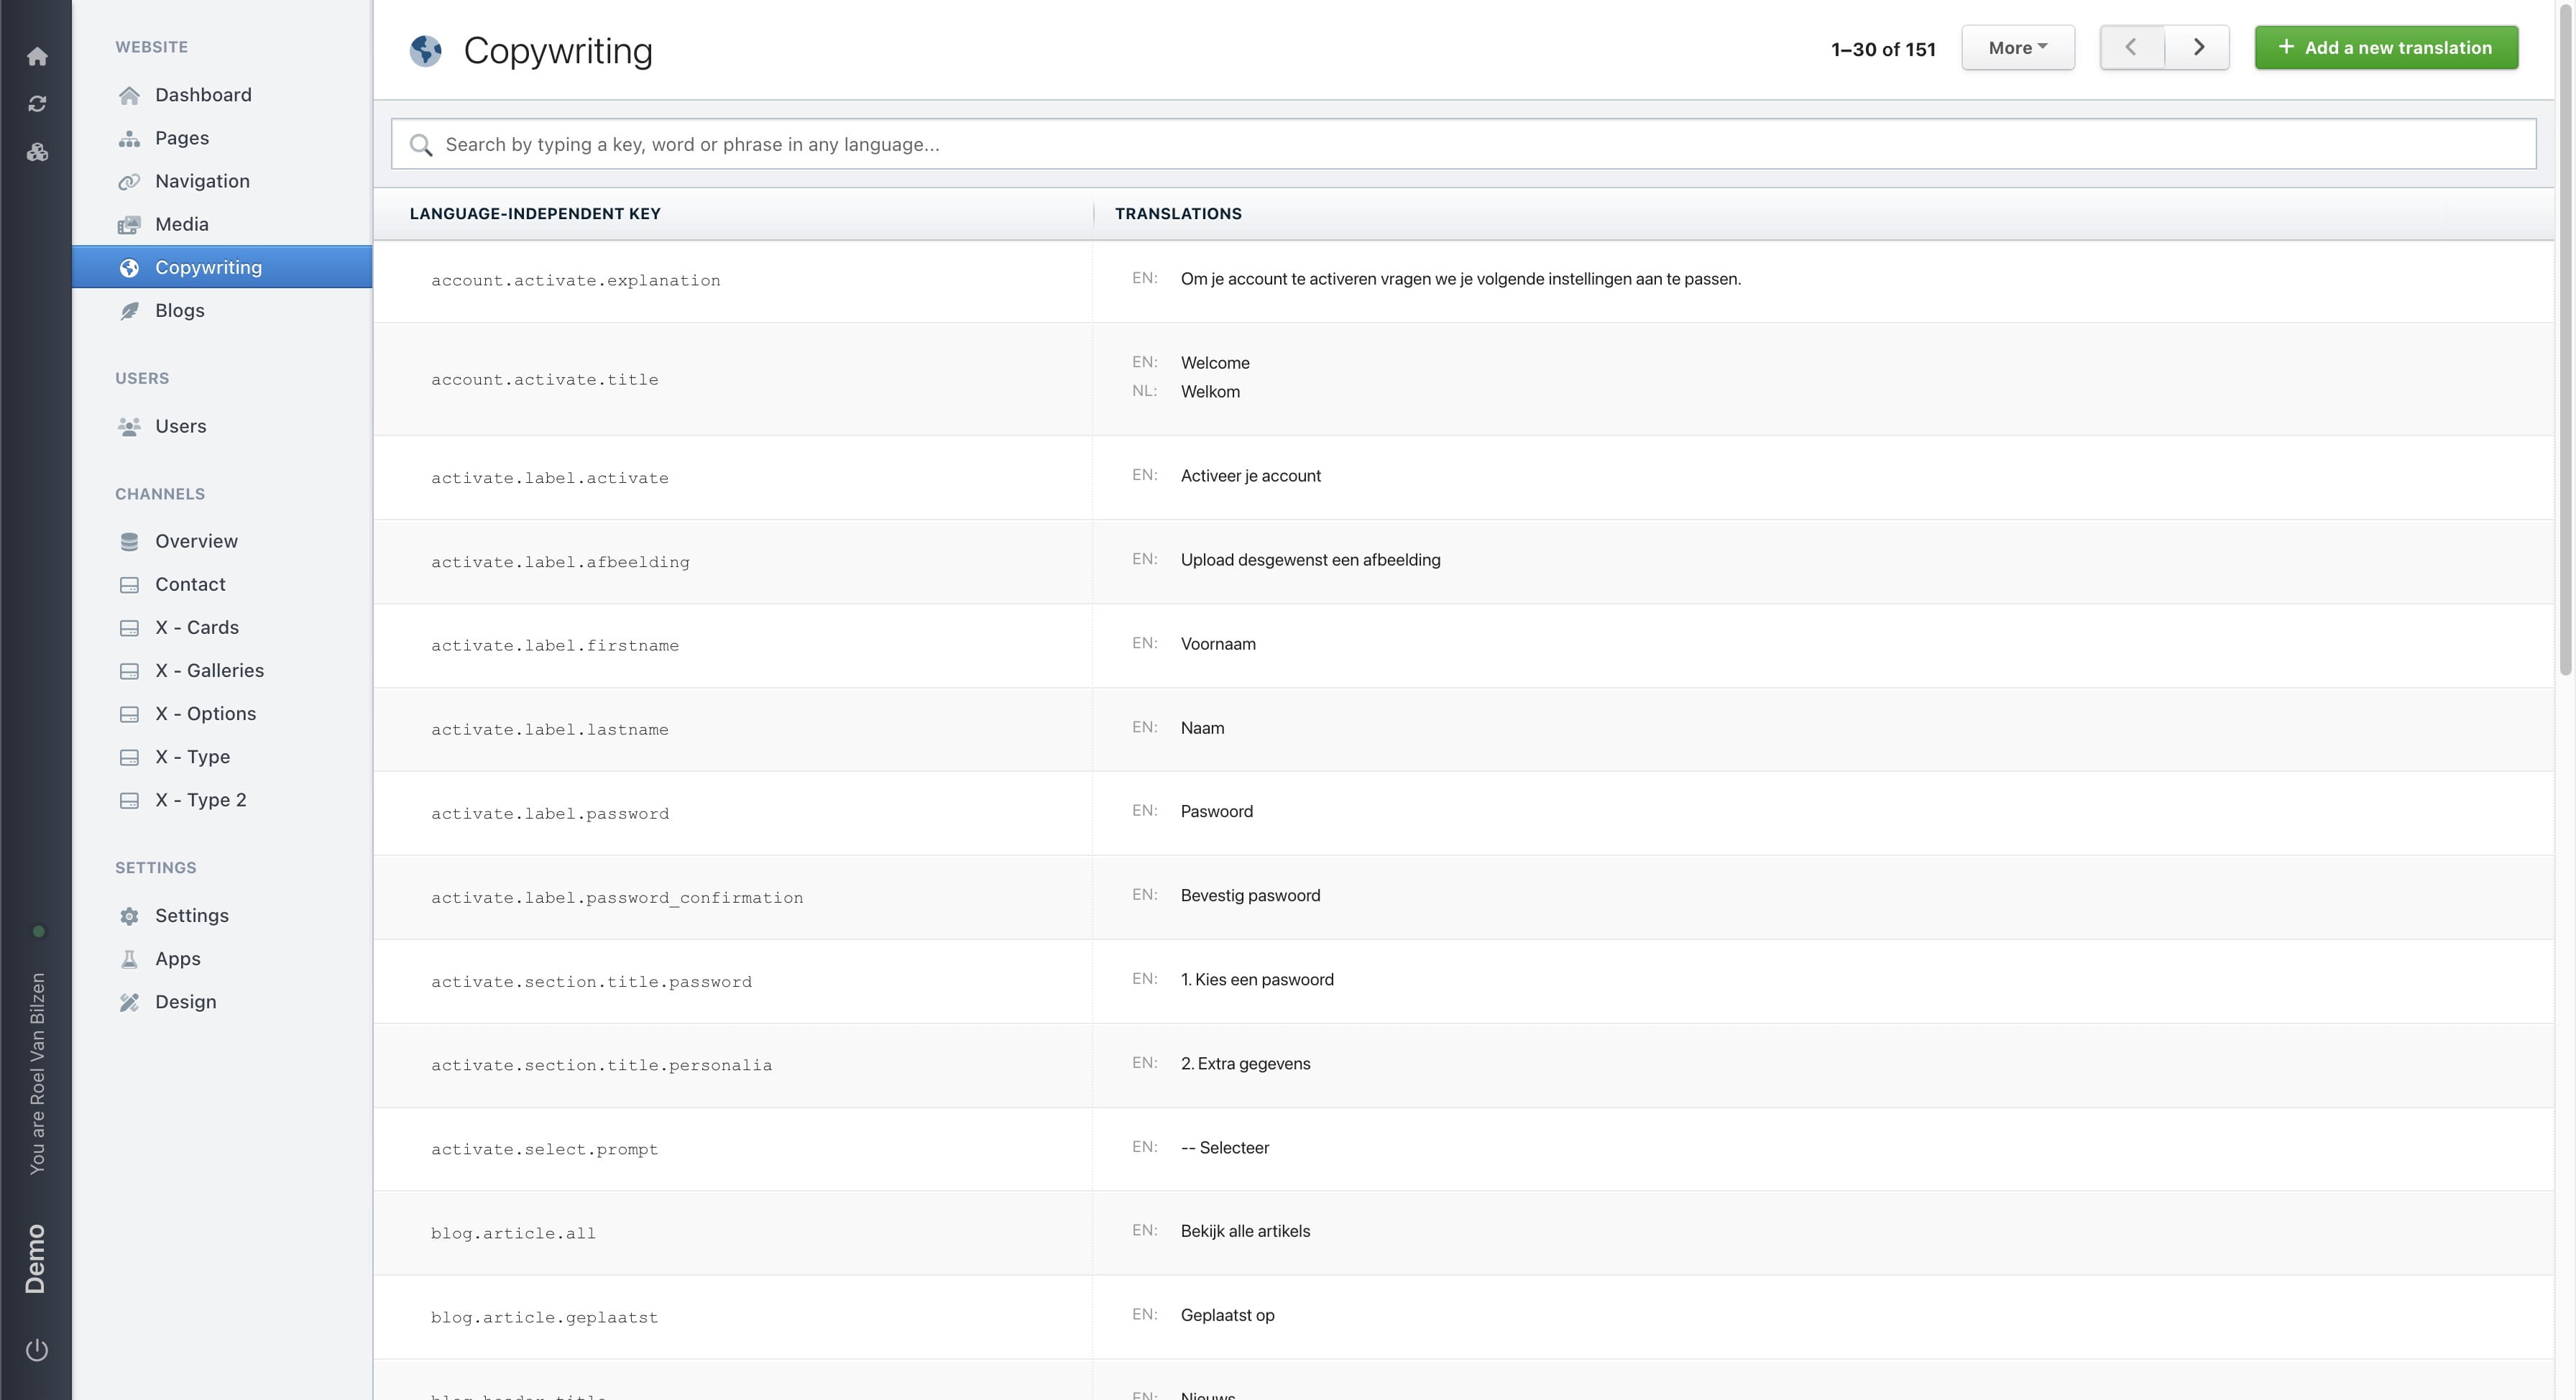Screen dimensions: 2576x1400
Task: Open the Apps flask icon under Settings
Action: tap(130, 958)
